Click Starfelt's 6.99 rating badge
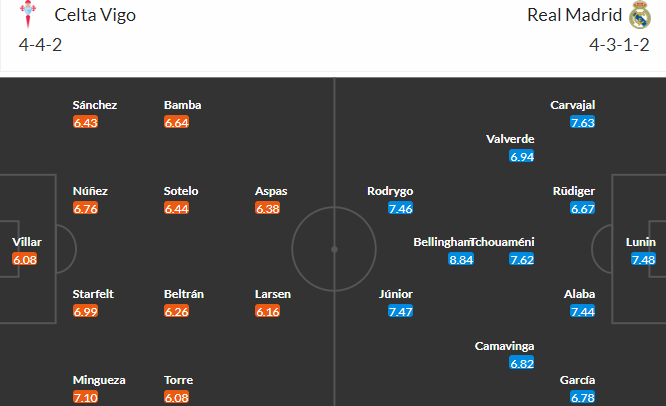The width and height of the screenshot is (666, 406). [x=85, y=311]
